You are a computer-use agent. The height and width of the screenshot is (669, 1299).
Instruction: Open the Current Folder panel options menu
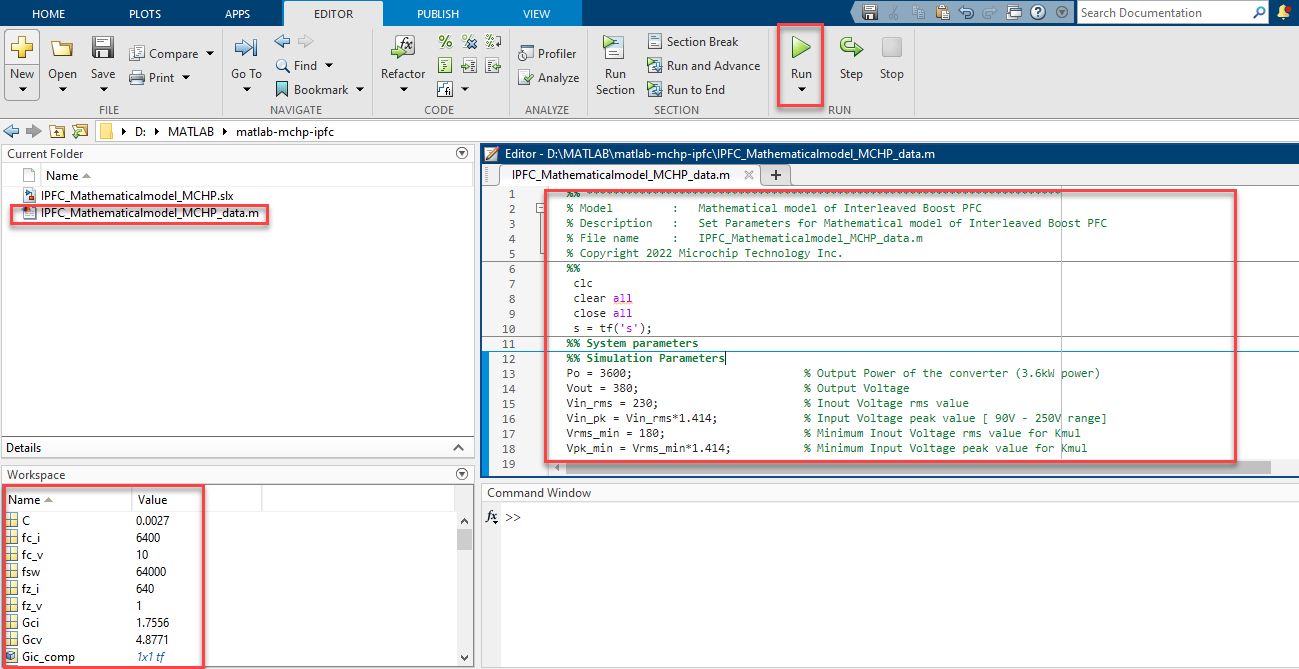click(462, 154)
